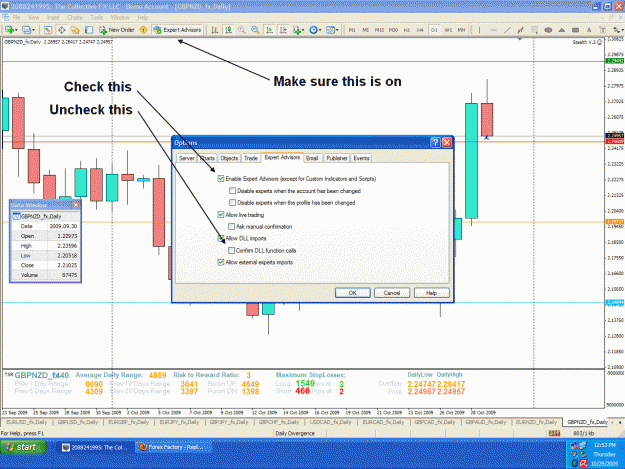Viewport: 625px width, 469px height.
Task: Select the text label tool
Action: [x=602, y=30]
